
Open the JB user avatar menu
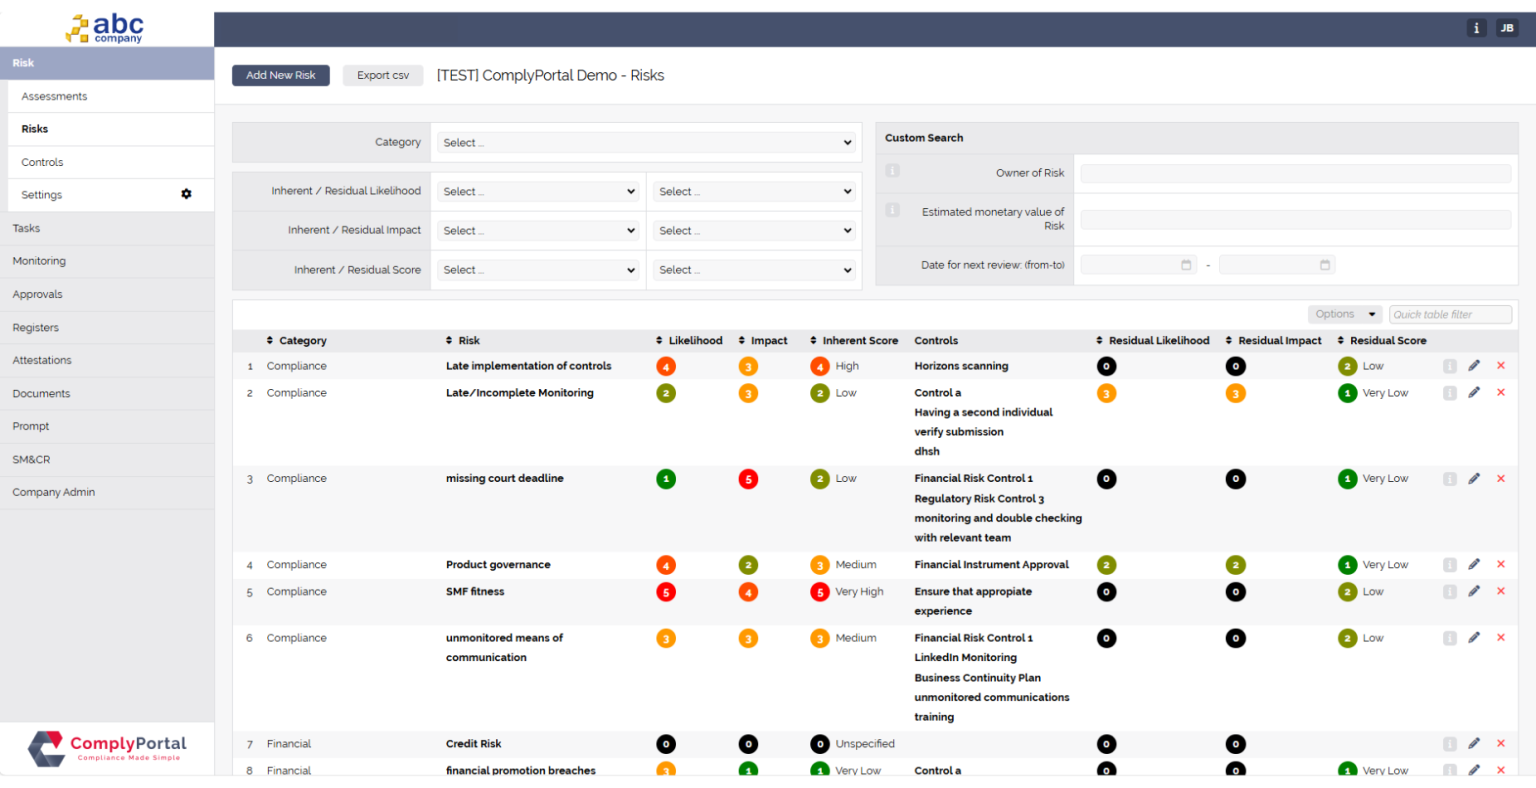[x=1507, y=27]
